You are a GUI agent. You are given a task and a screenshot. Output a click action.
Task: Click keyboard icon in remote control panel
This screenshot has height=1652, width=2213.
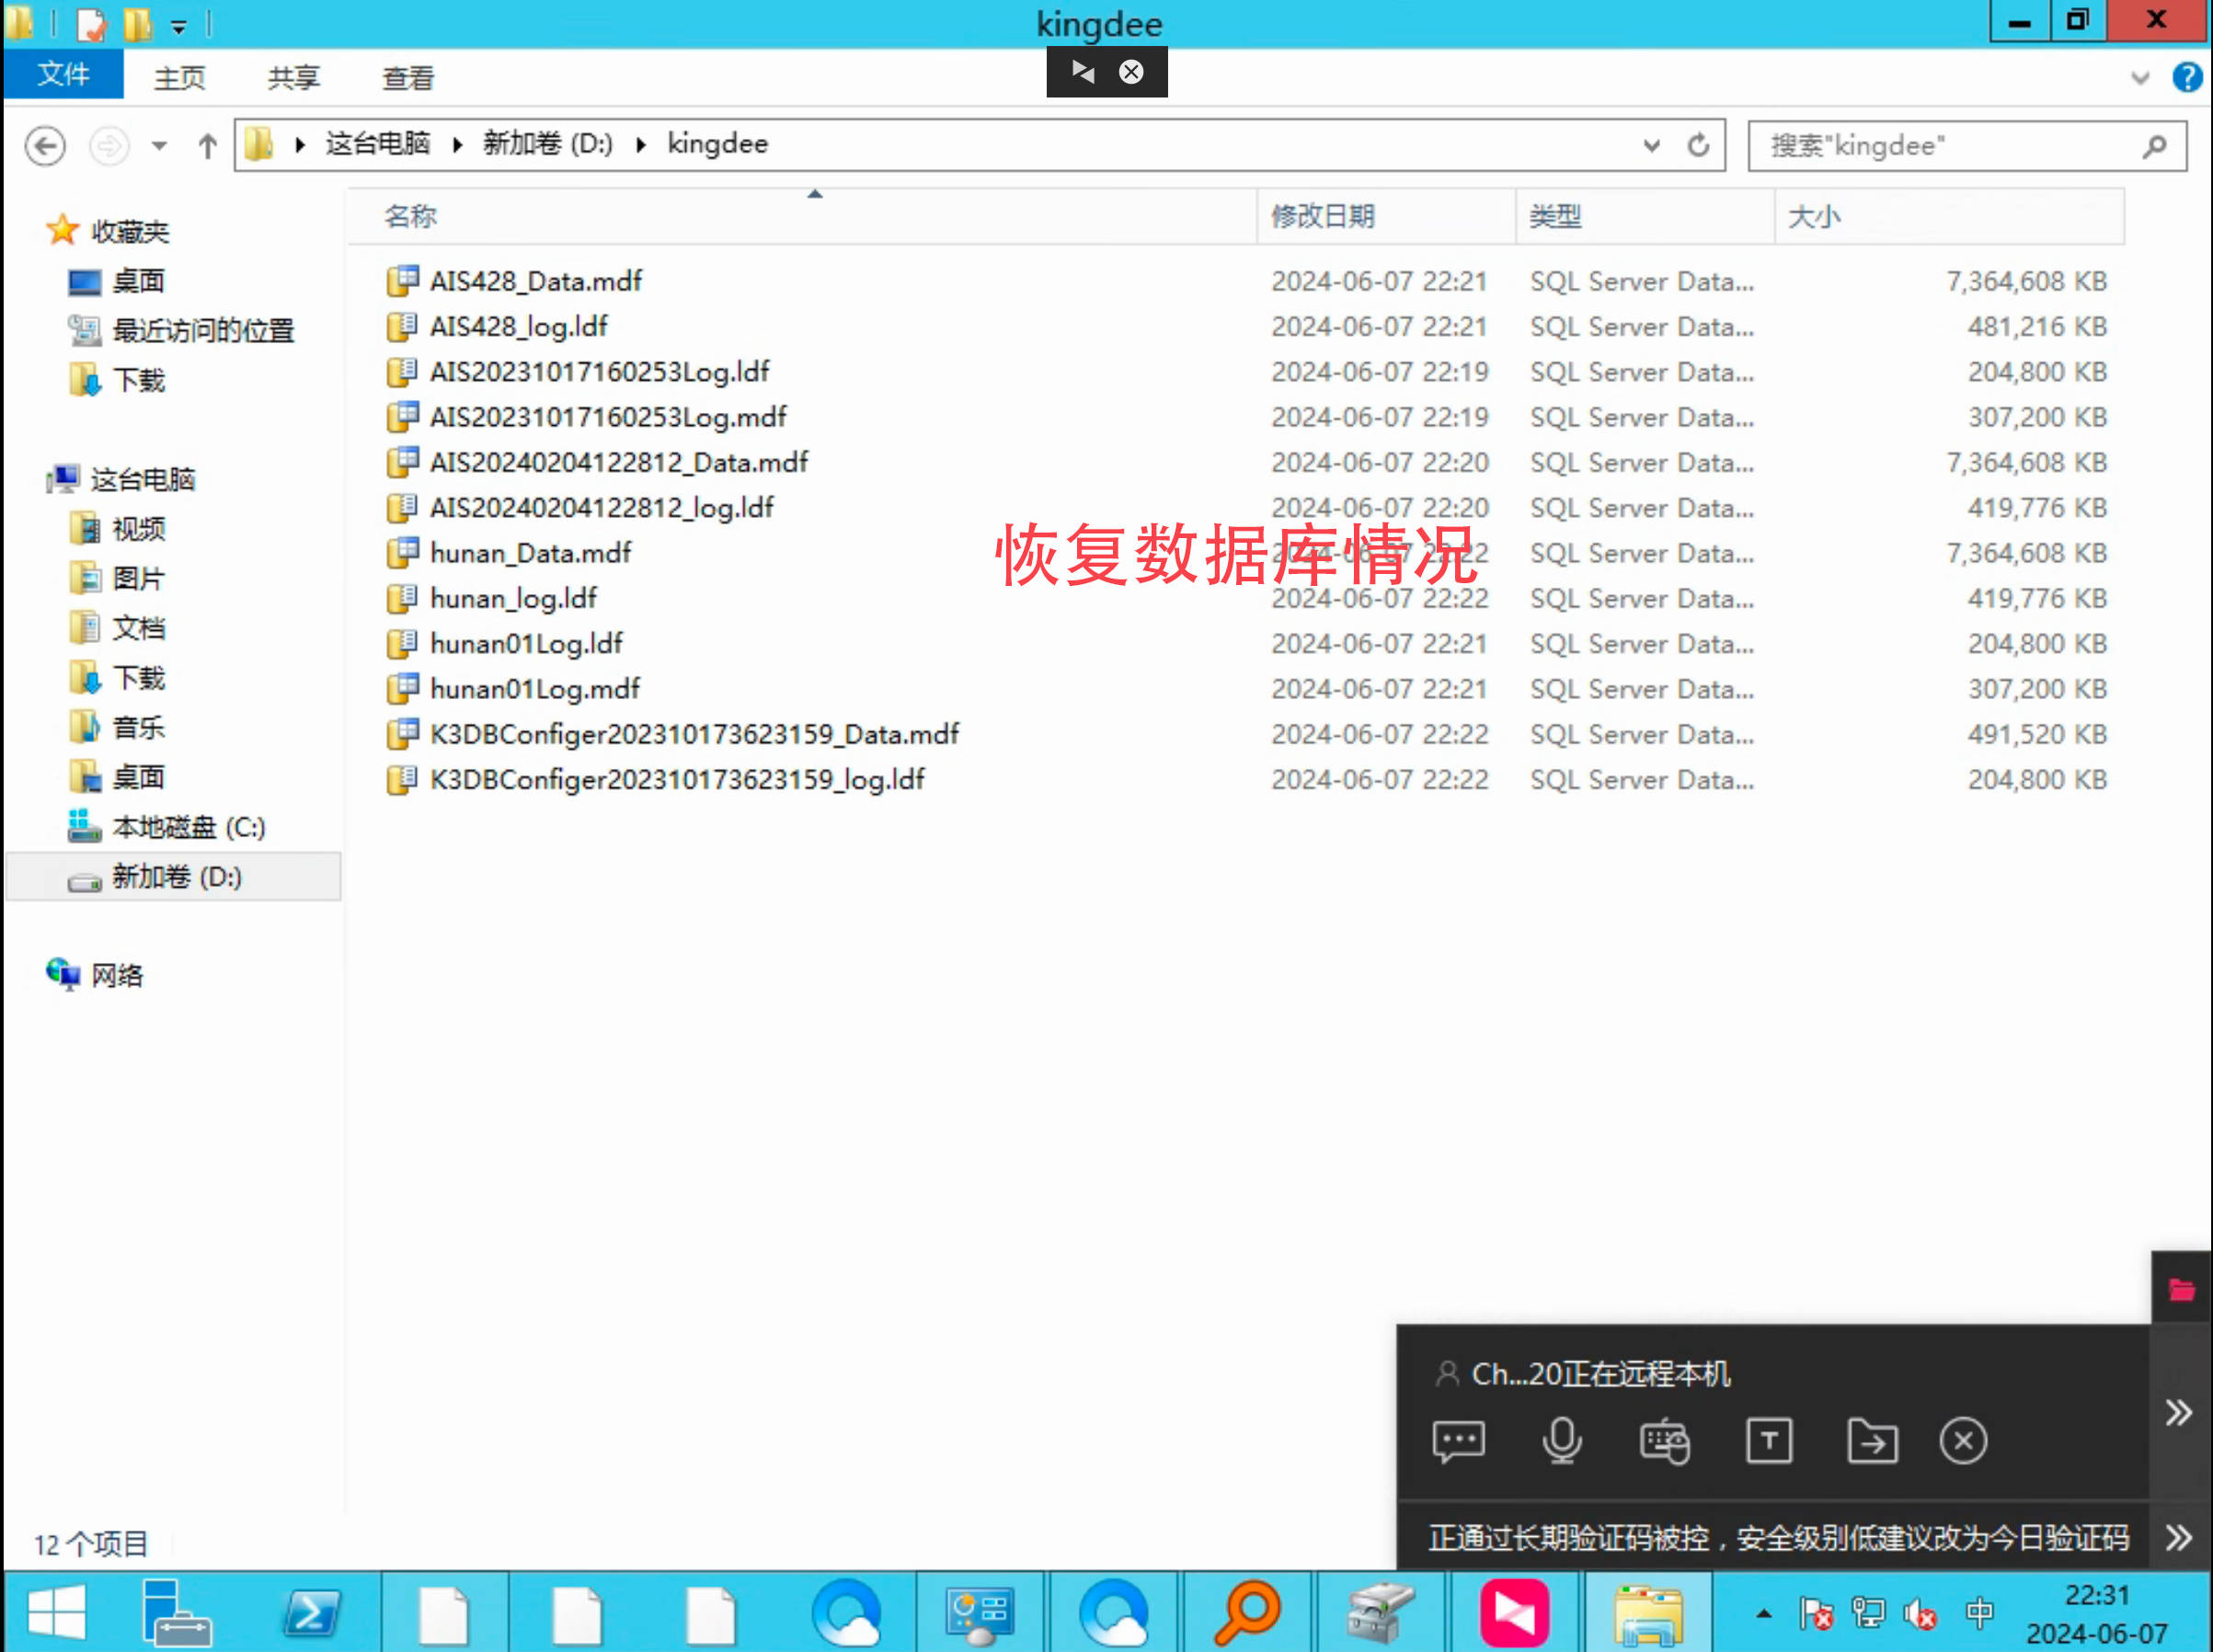(x=1664, y=1441)
